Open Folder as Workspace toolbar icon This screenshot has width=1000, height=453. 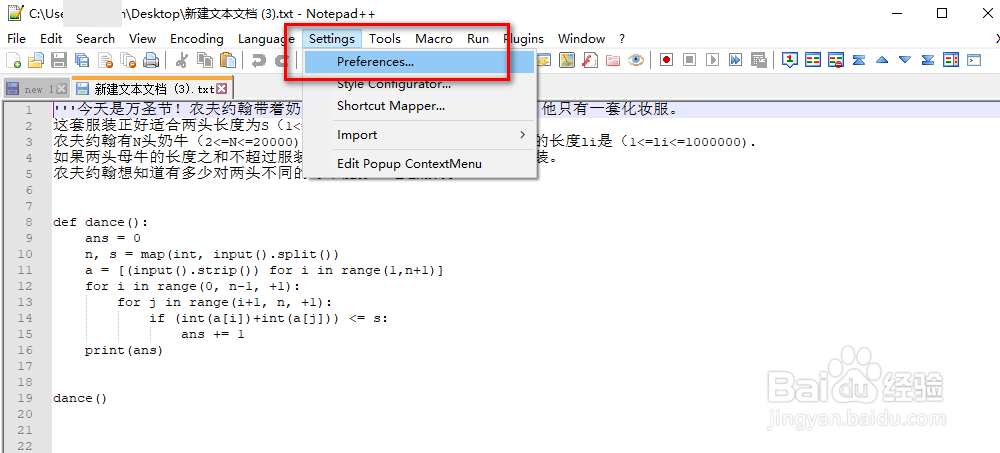point(612,61)
